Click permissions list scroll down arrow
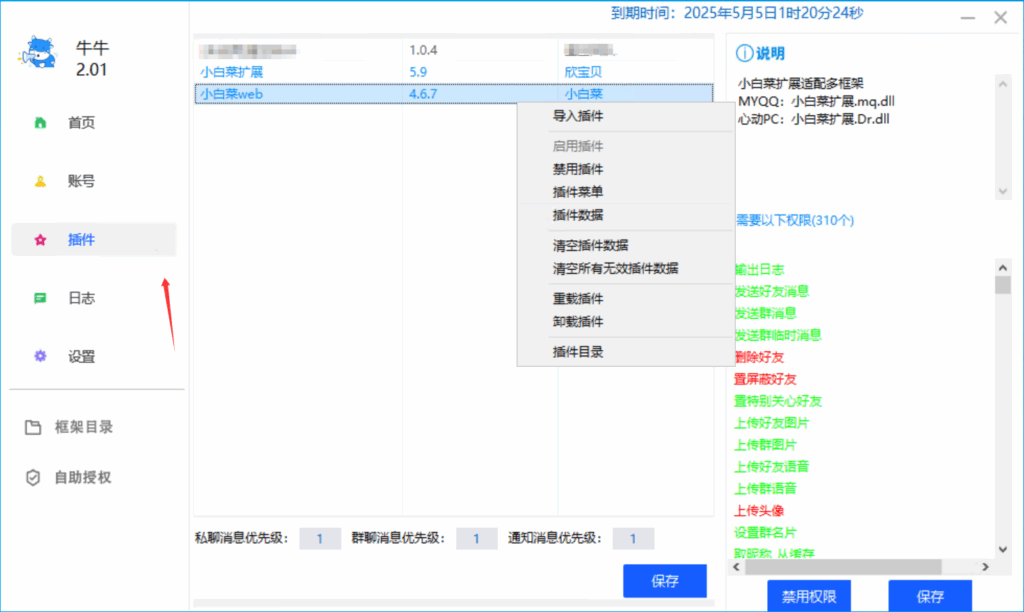Viewport: 1024px width, 612px height. [1002, 549]
